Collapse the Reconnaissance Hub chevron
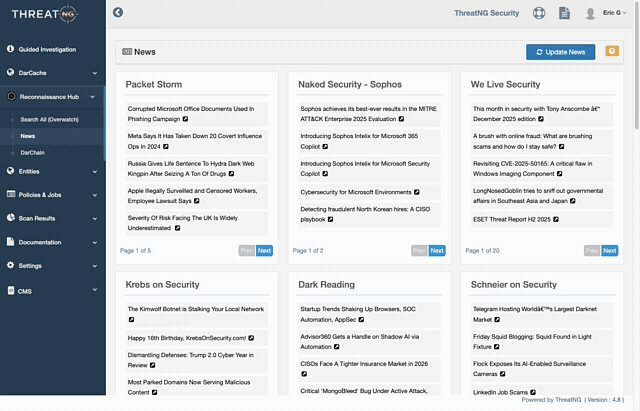 coord(93,97)
